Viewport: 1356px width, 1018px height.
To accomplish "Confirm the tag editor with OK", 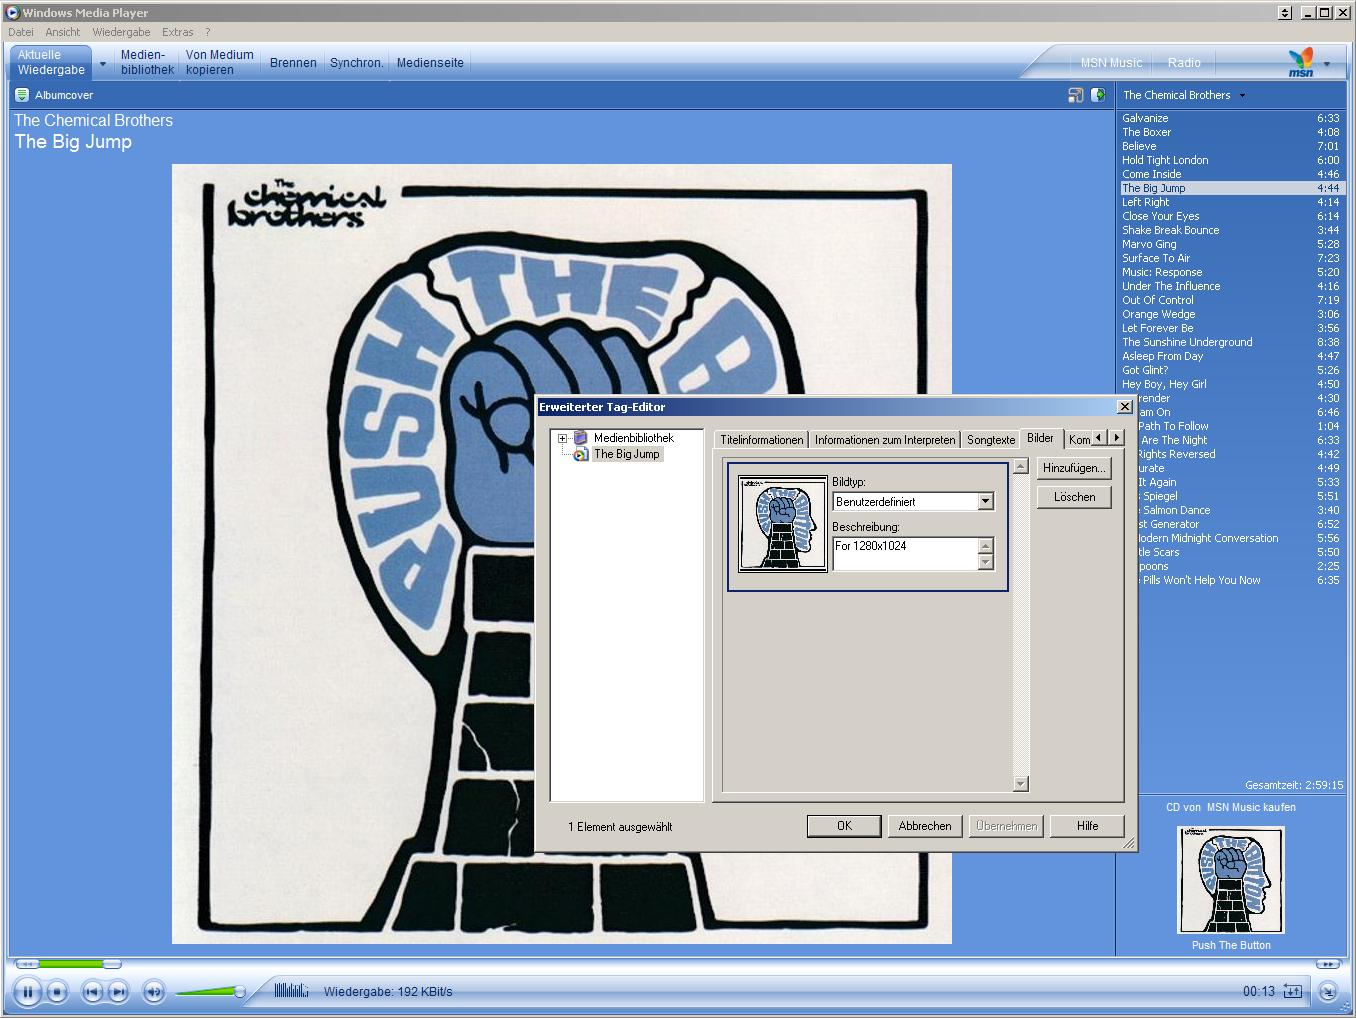I will click(844, 826).
